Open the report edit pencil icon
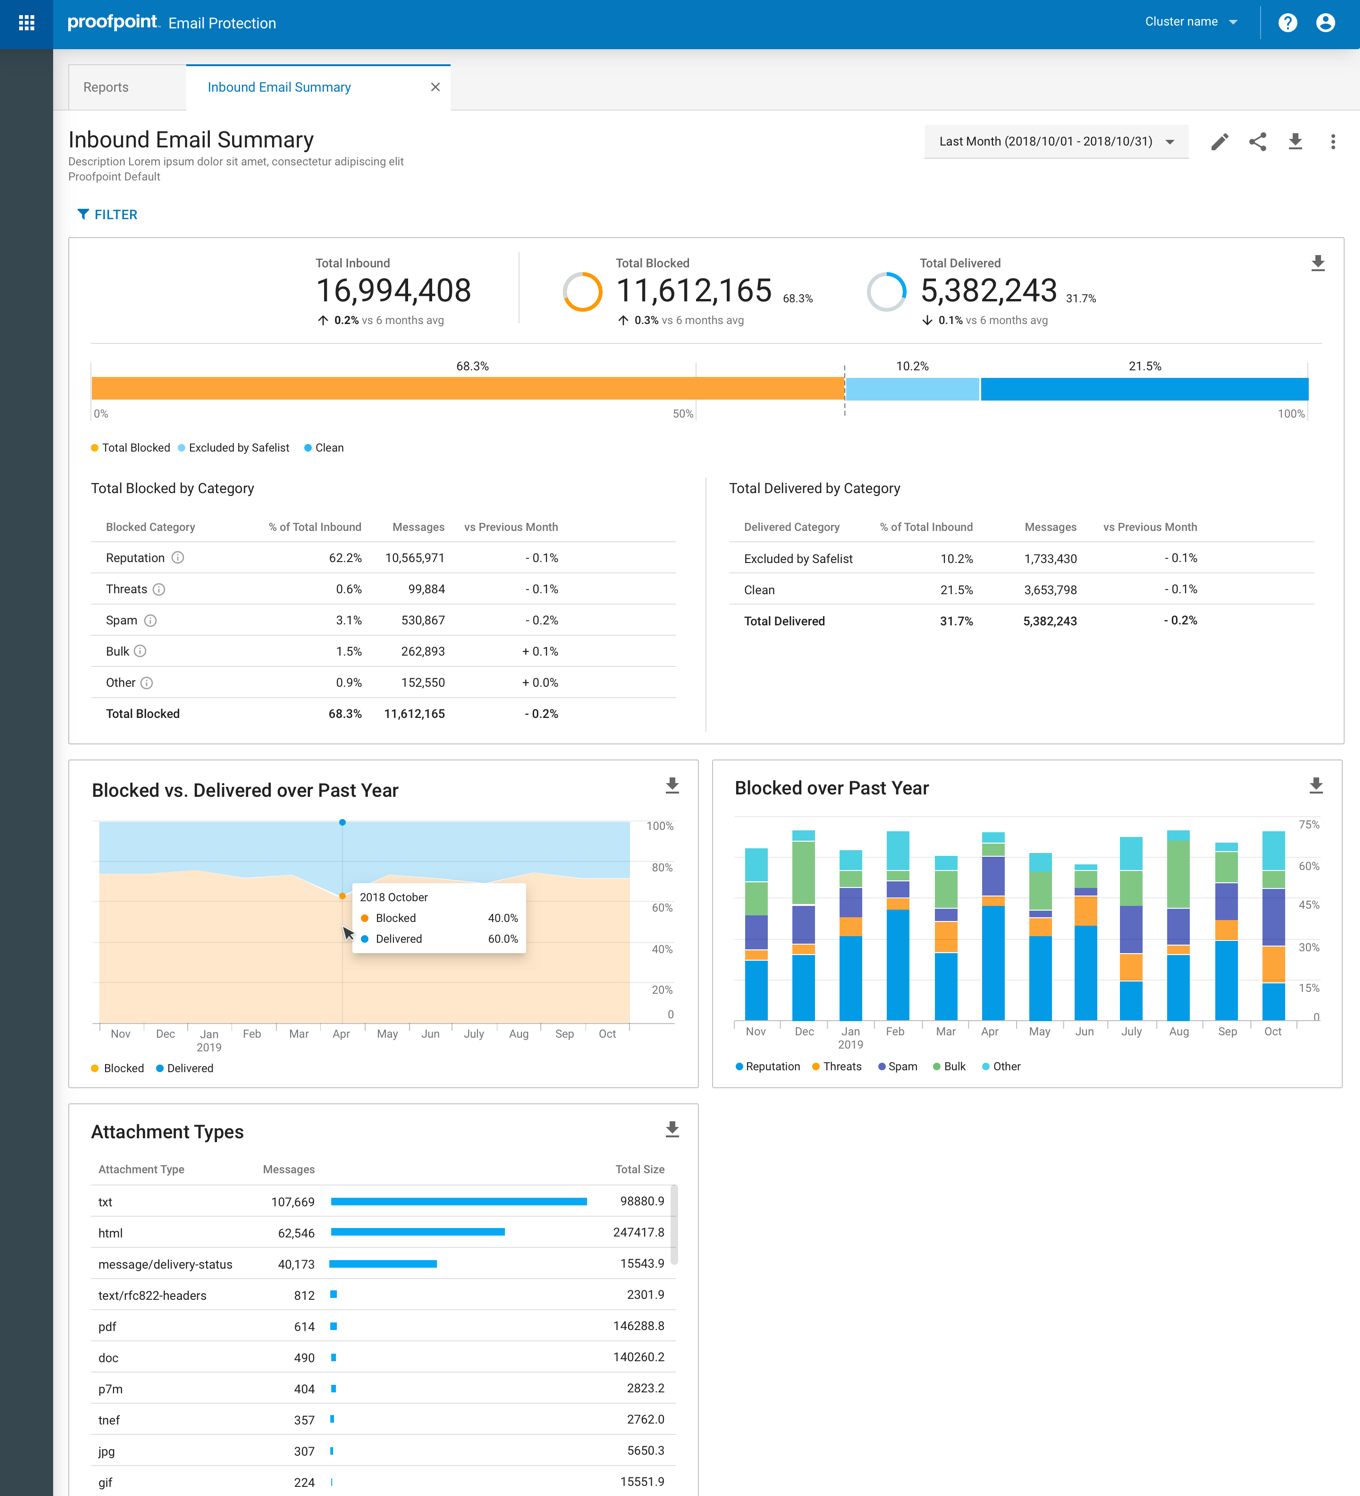Viewport: 1360px width, 1496px height. [x=1219, y=142]
